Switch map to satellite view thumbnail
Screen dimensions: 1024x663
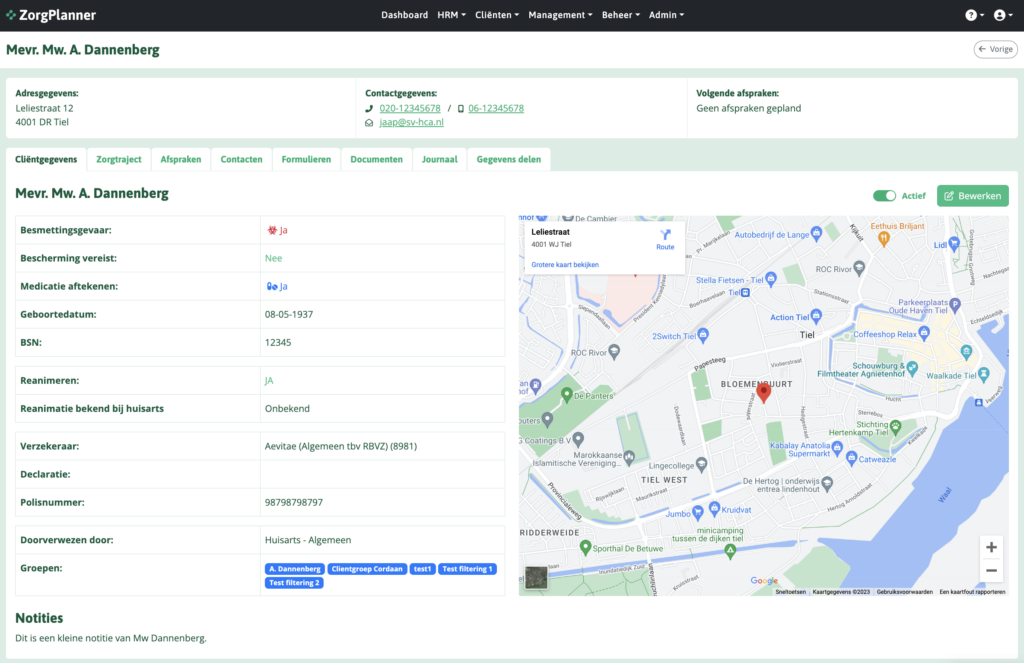coord(537,579)
